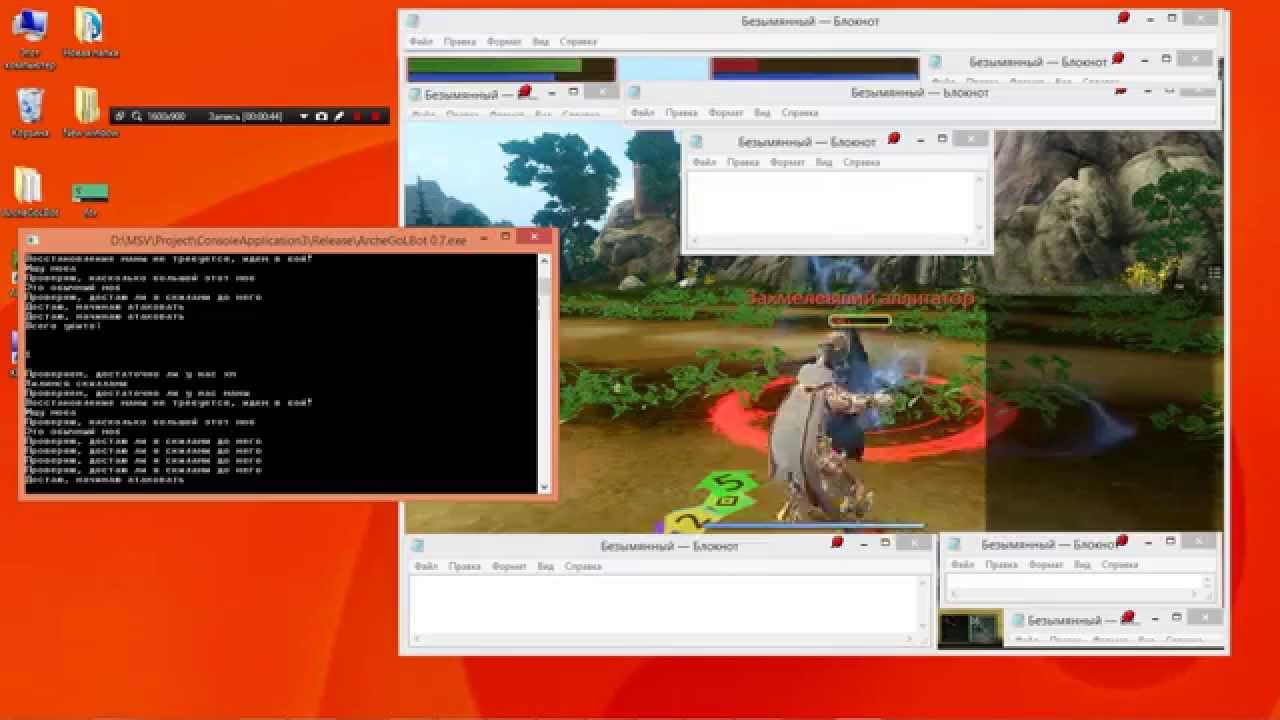Viewport: 1280px width, 720px height.
Task: Click the console scrollbar up arrow
Action: [545, 261]
